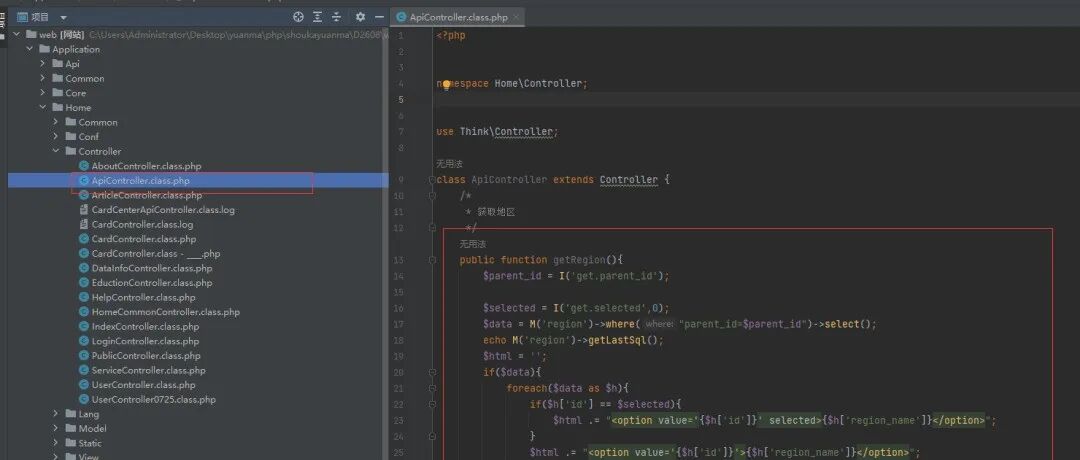Fold the if($data) block in gutter

pyautogui.click(x=432, y=373)
